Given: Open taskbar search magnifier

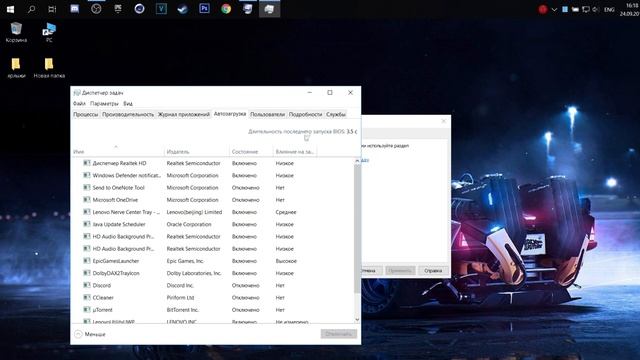Looking at the screenshot, I should (x=31, y=9).
